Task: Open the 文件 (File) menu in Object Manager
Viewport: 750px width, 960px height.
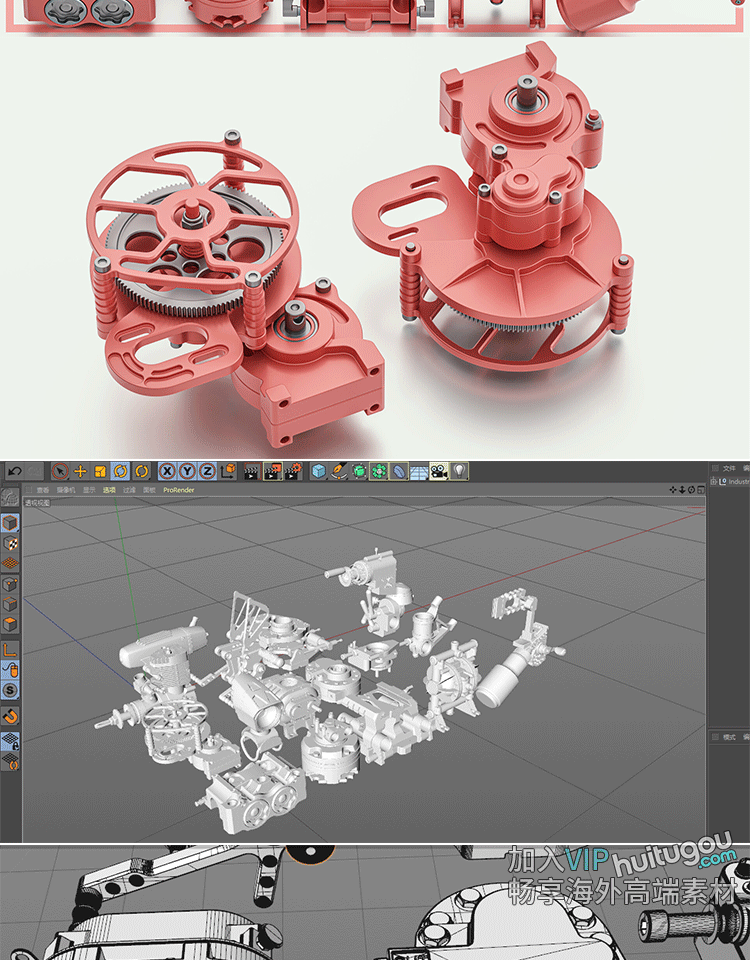Action: 728,467
